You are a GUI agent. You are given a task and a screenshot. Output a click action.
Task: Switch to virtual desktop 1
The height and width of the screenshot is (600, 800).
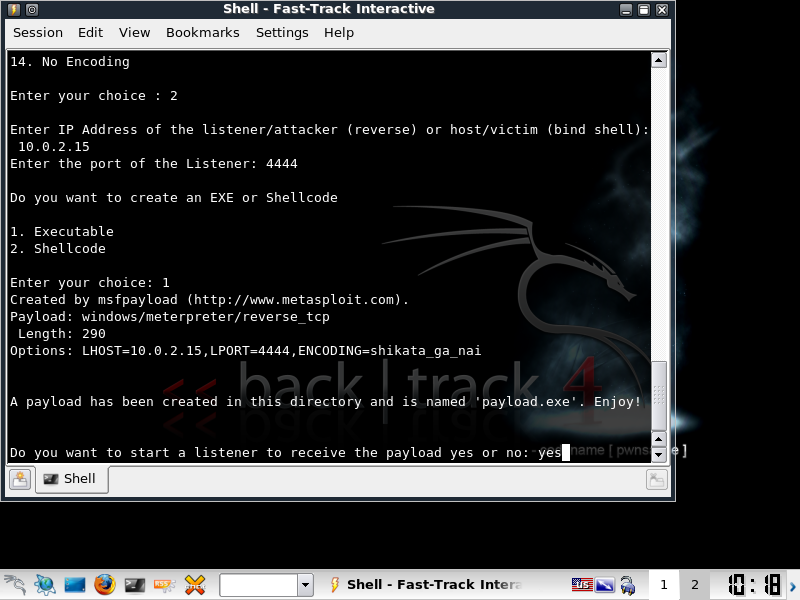tap(664, 585)
